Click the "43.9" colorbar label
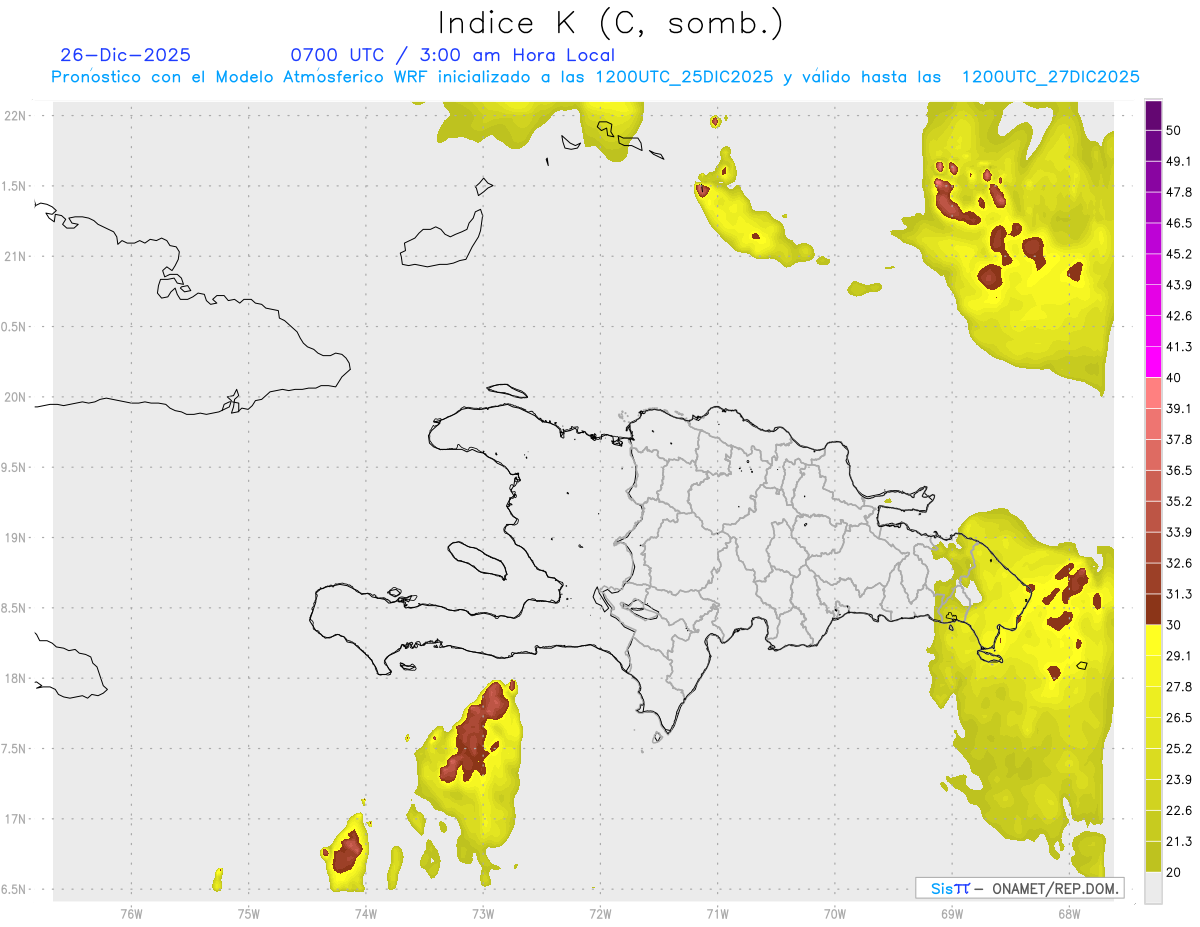Image resolution: width=1200 pixels, height=927 pixels. tap(1179, 285)
